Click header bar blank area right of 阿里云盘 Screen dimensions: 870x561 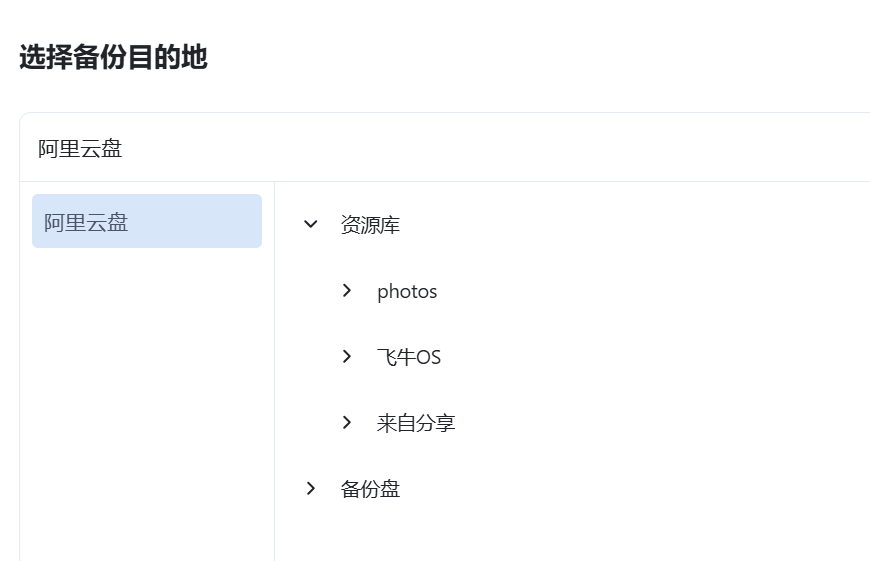click(500, 149)
